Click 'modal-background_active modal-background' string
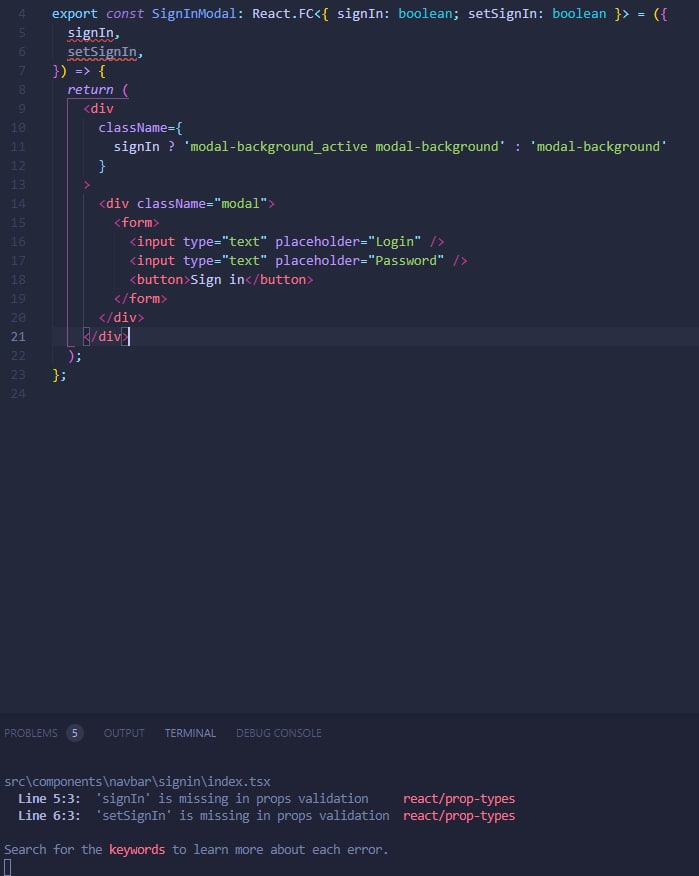The height and width of the screenshot is (876, 699). tap(344, 147)
